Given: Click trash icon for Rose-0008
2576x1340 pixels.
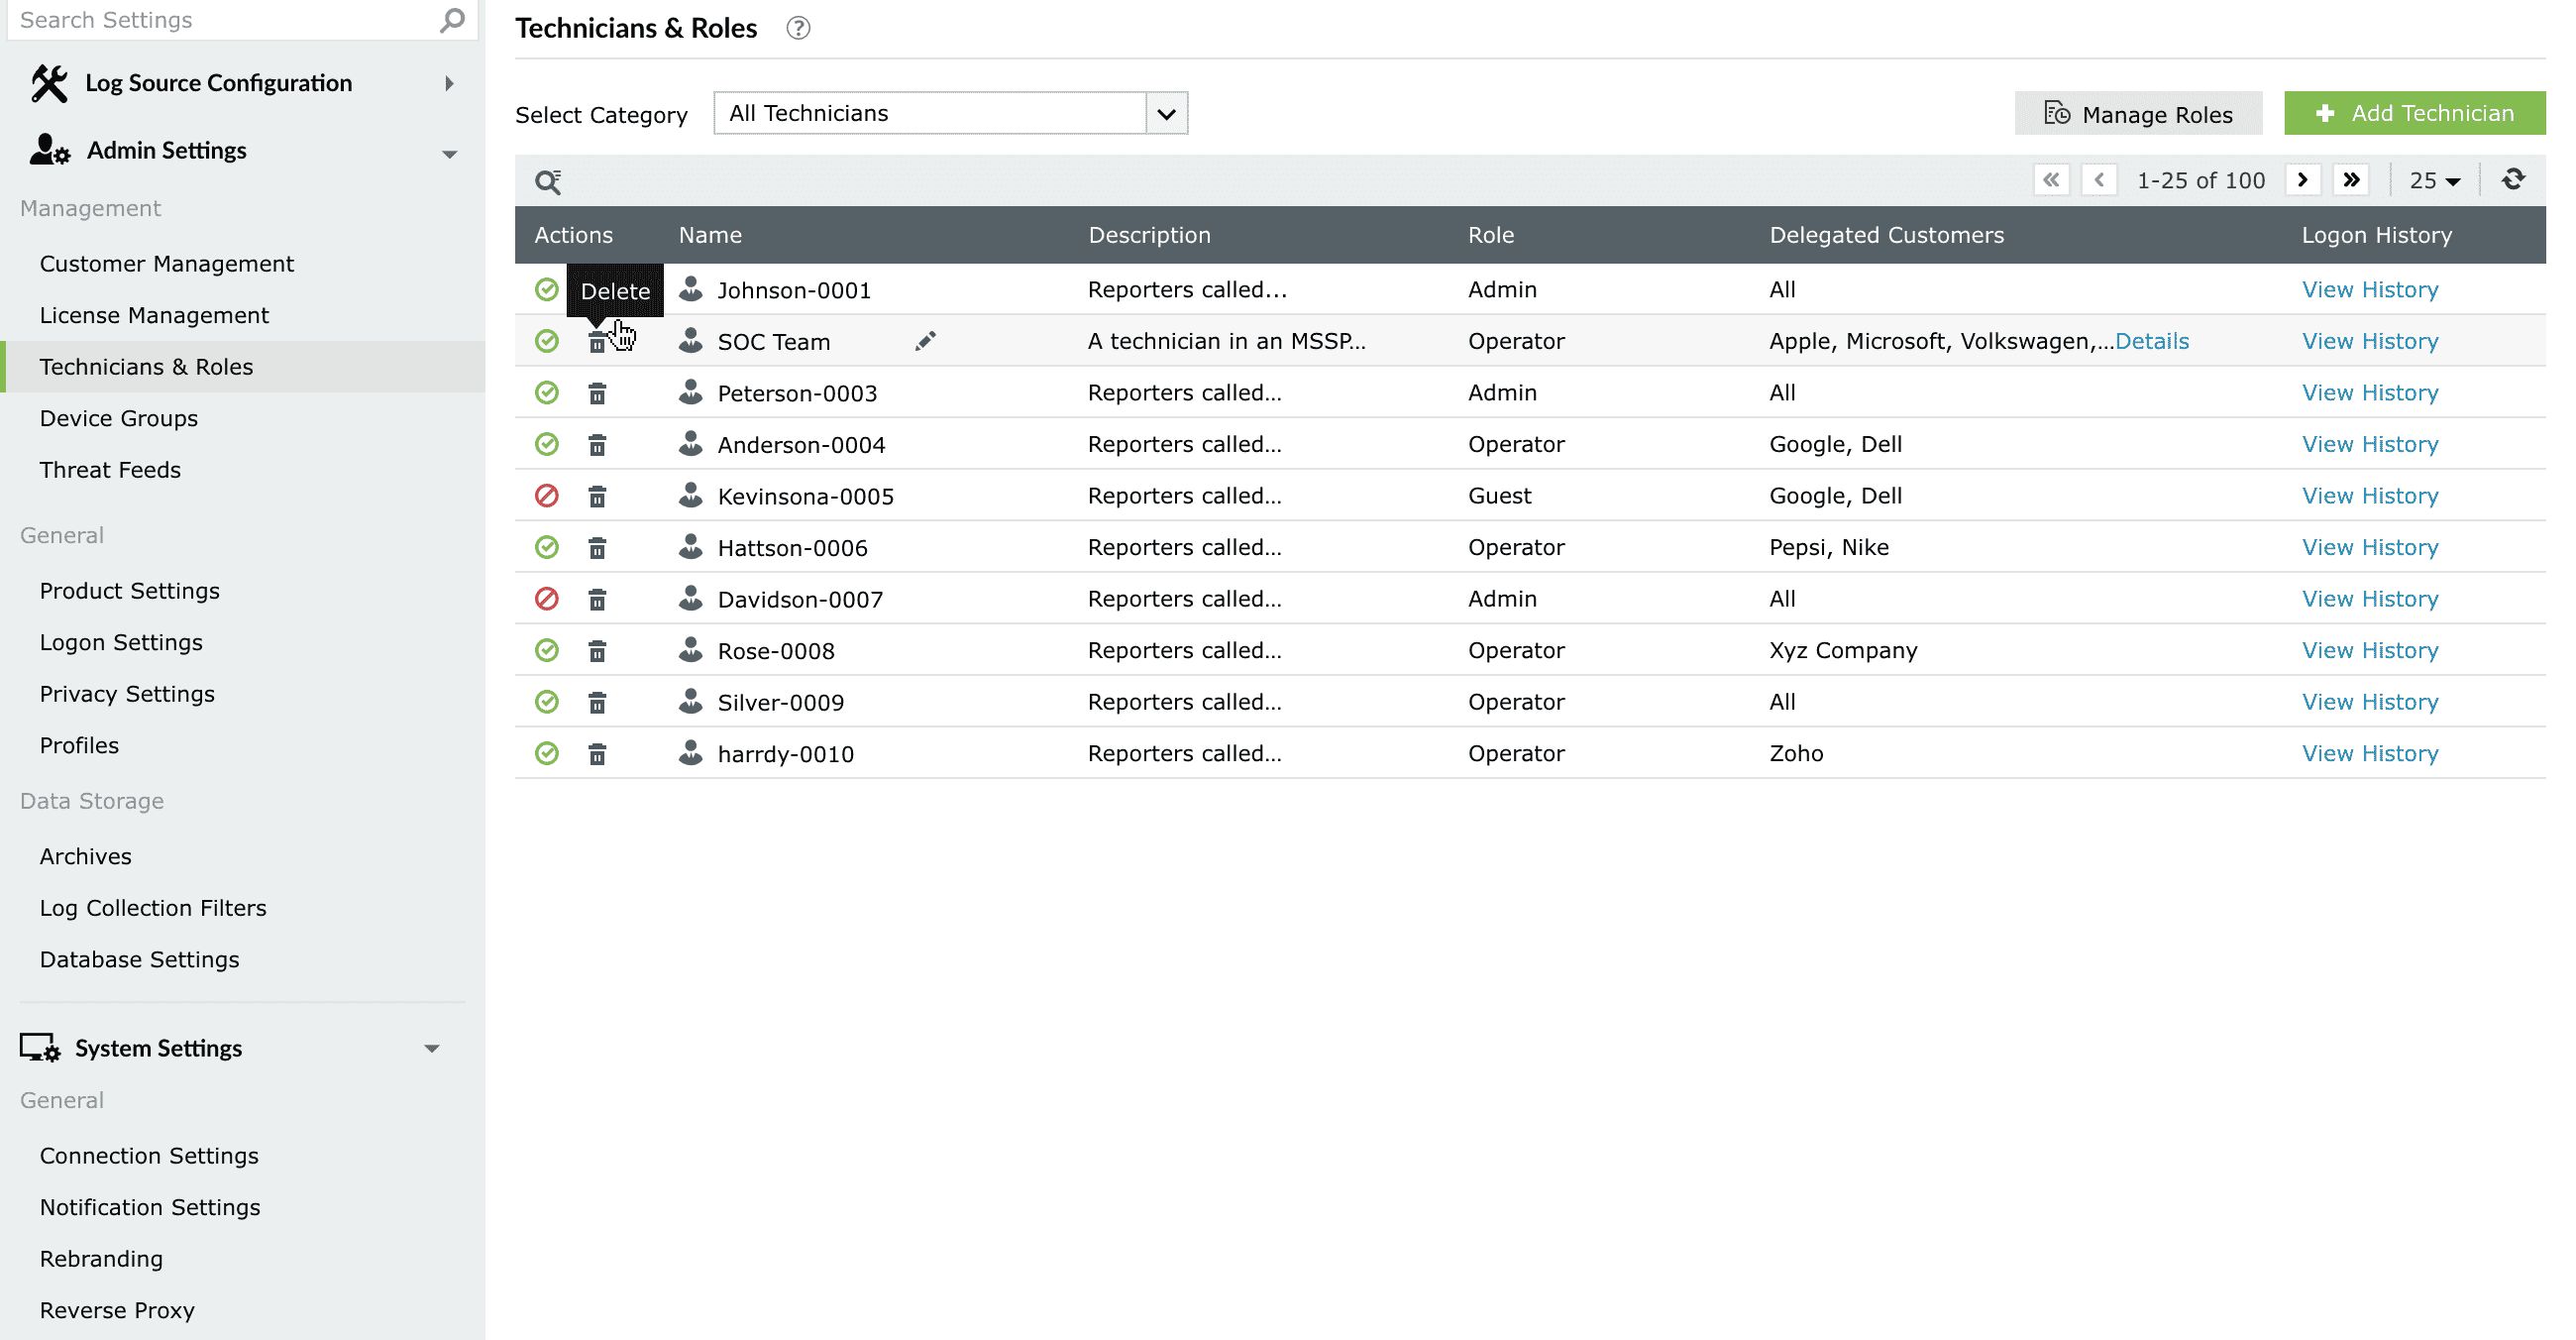Looking at the screenshot, I should point(597,652).
